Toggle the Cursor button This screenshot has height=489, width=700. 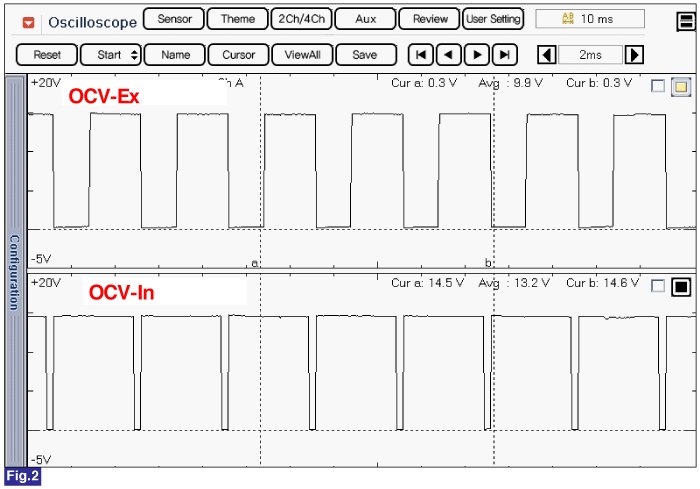coord(238,55)
